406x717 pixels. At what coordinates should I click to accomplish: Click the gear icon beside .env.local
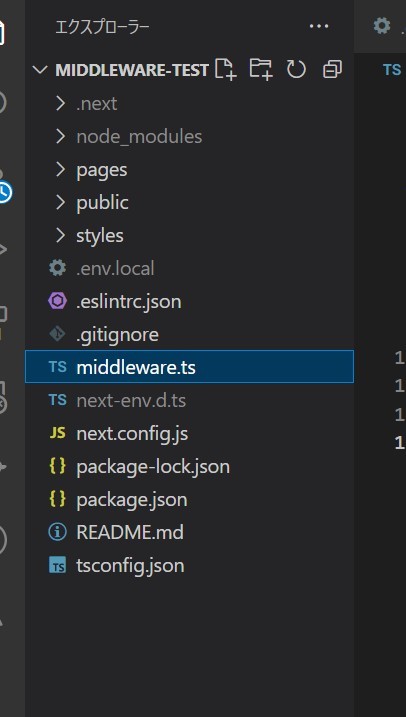(x=58, y=268)
